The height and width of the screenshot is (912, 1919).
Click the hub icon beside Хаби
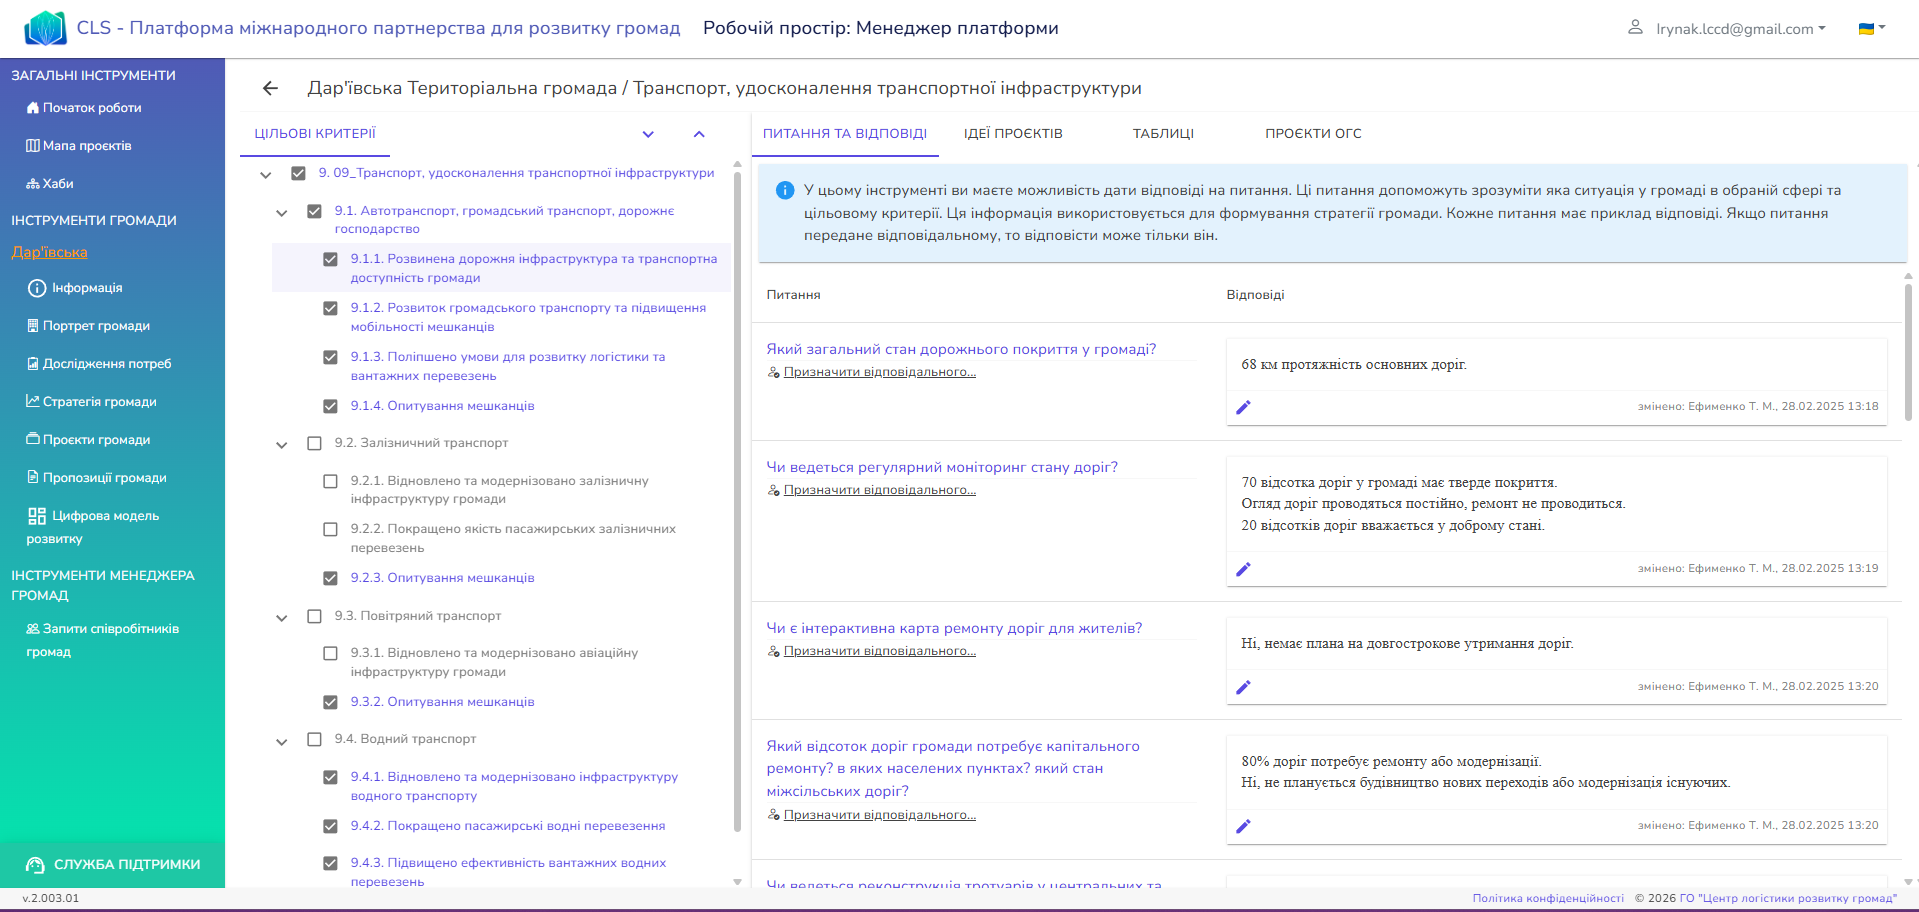point(33,184)
